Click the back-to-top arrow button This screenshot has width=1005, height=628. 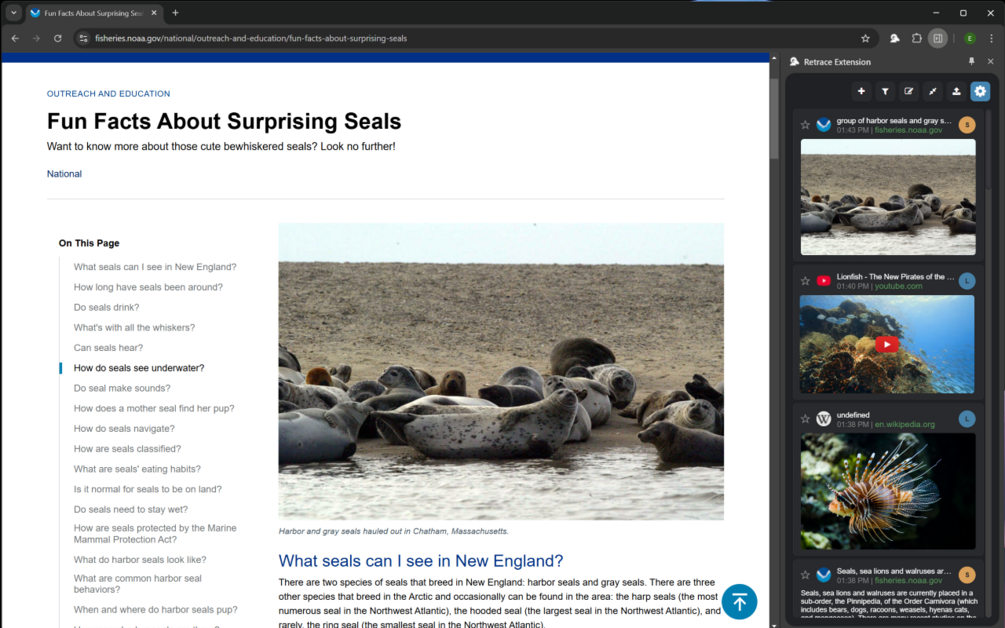pyautogui.click(x=739, y=602)
